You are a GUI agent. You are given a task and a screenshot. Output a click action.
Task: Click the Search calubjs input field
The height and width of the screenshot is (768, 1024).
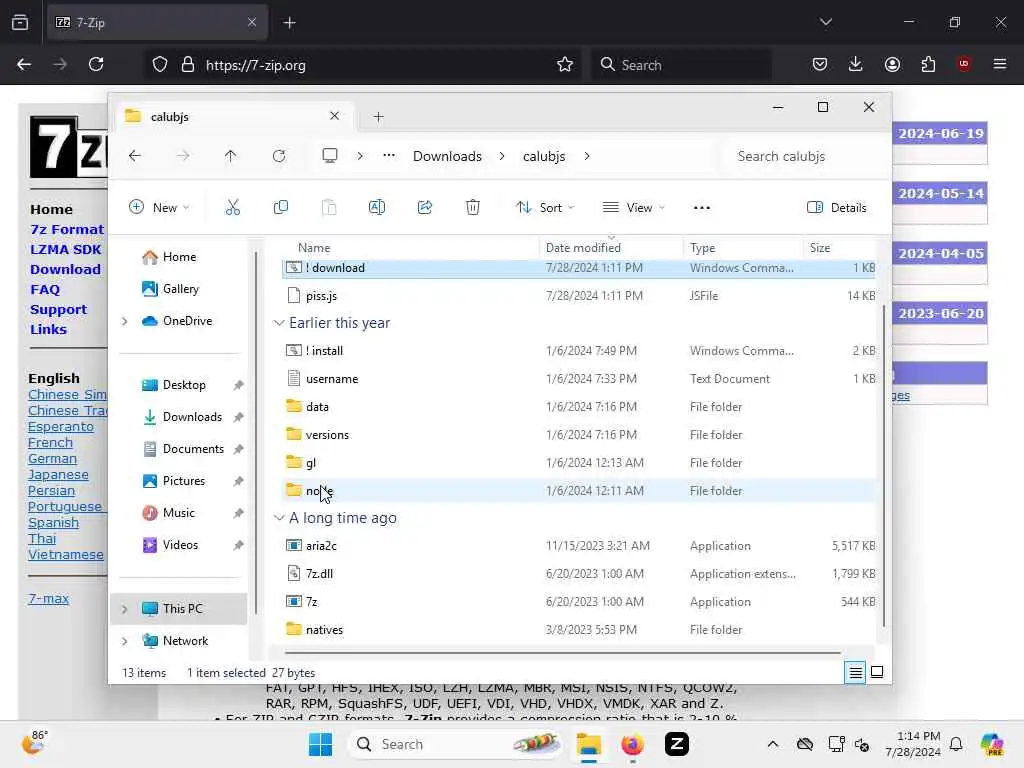[805, 156]
